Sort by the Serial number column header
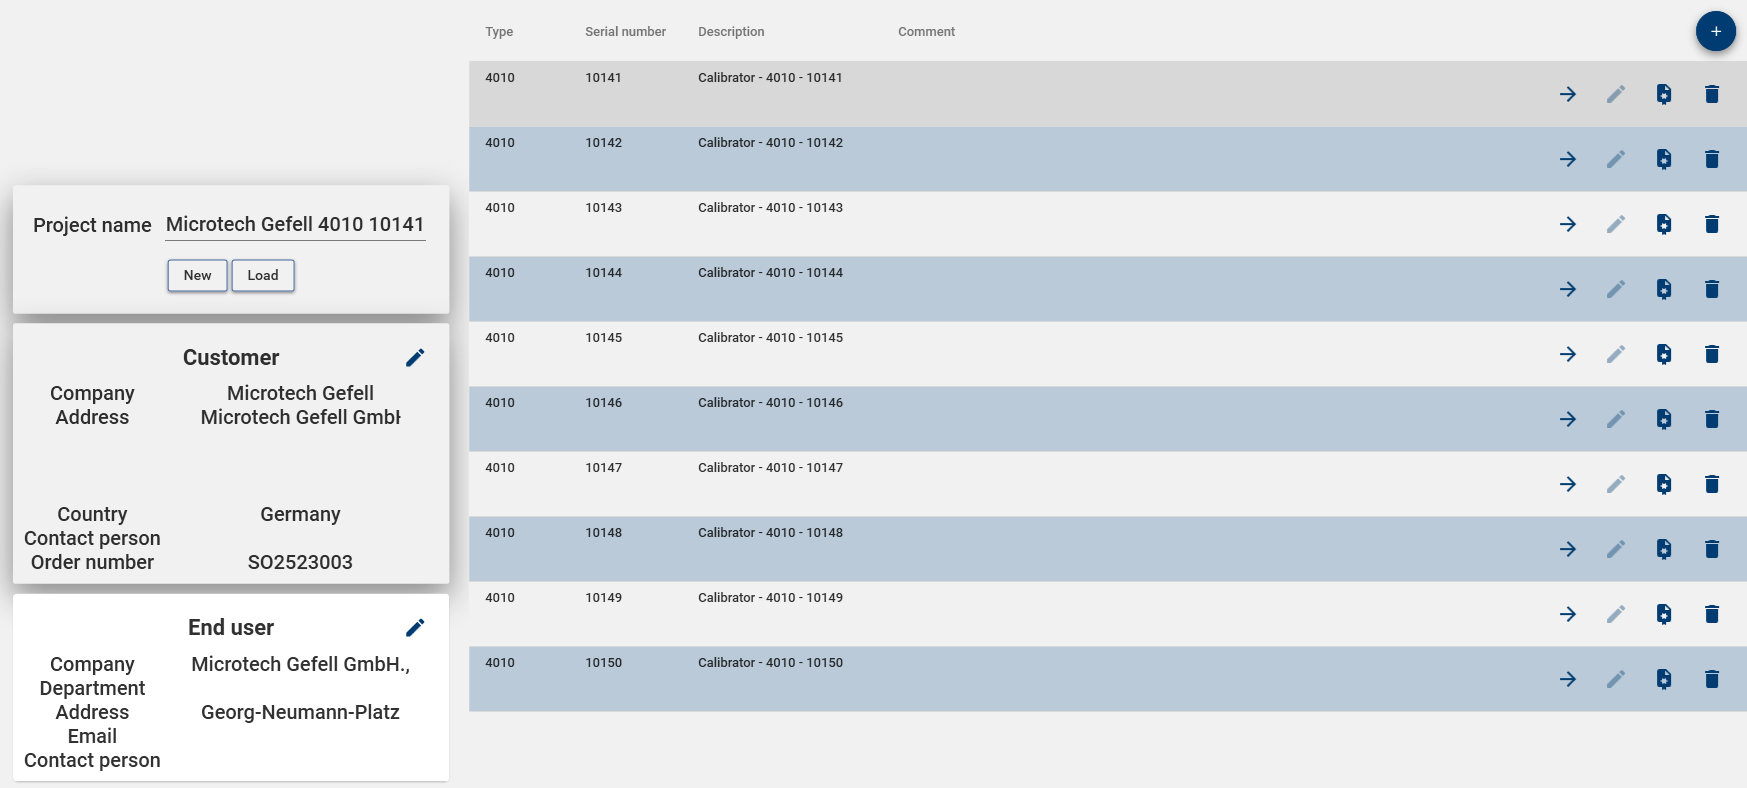1747x788 pixels. point(625,32)
